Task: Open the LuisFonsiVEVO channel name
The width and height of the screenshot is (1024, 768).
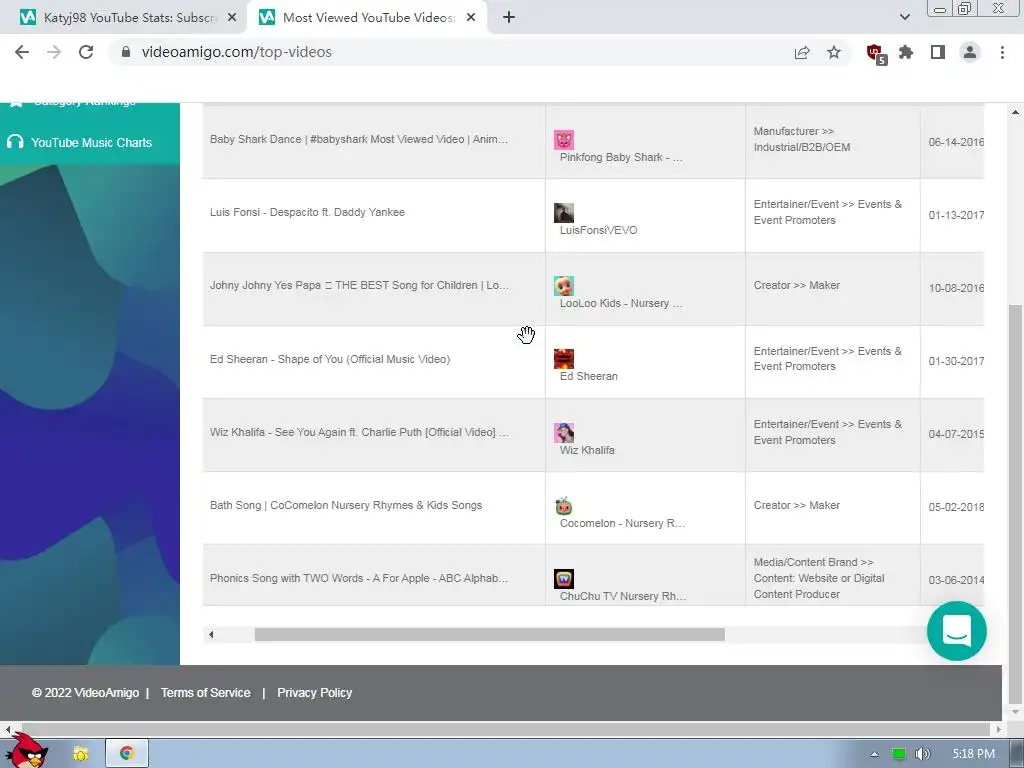Action: (598, 231)
